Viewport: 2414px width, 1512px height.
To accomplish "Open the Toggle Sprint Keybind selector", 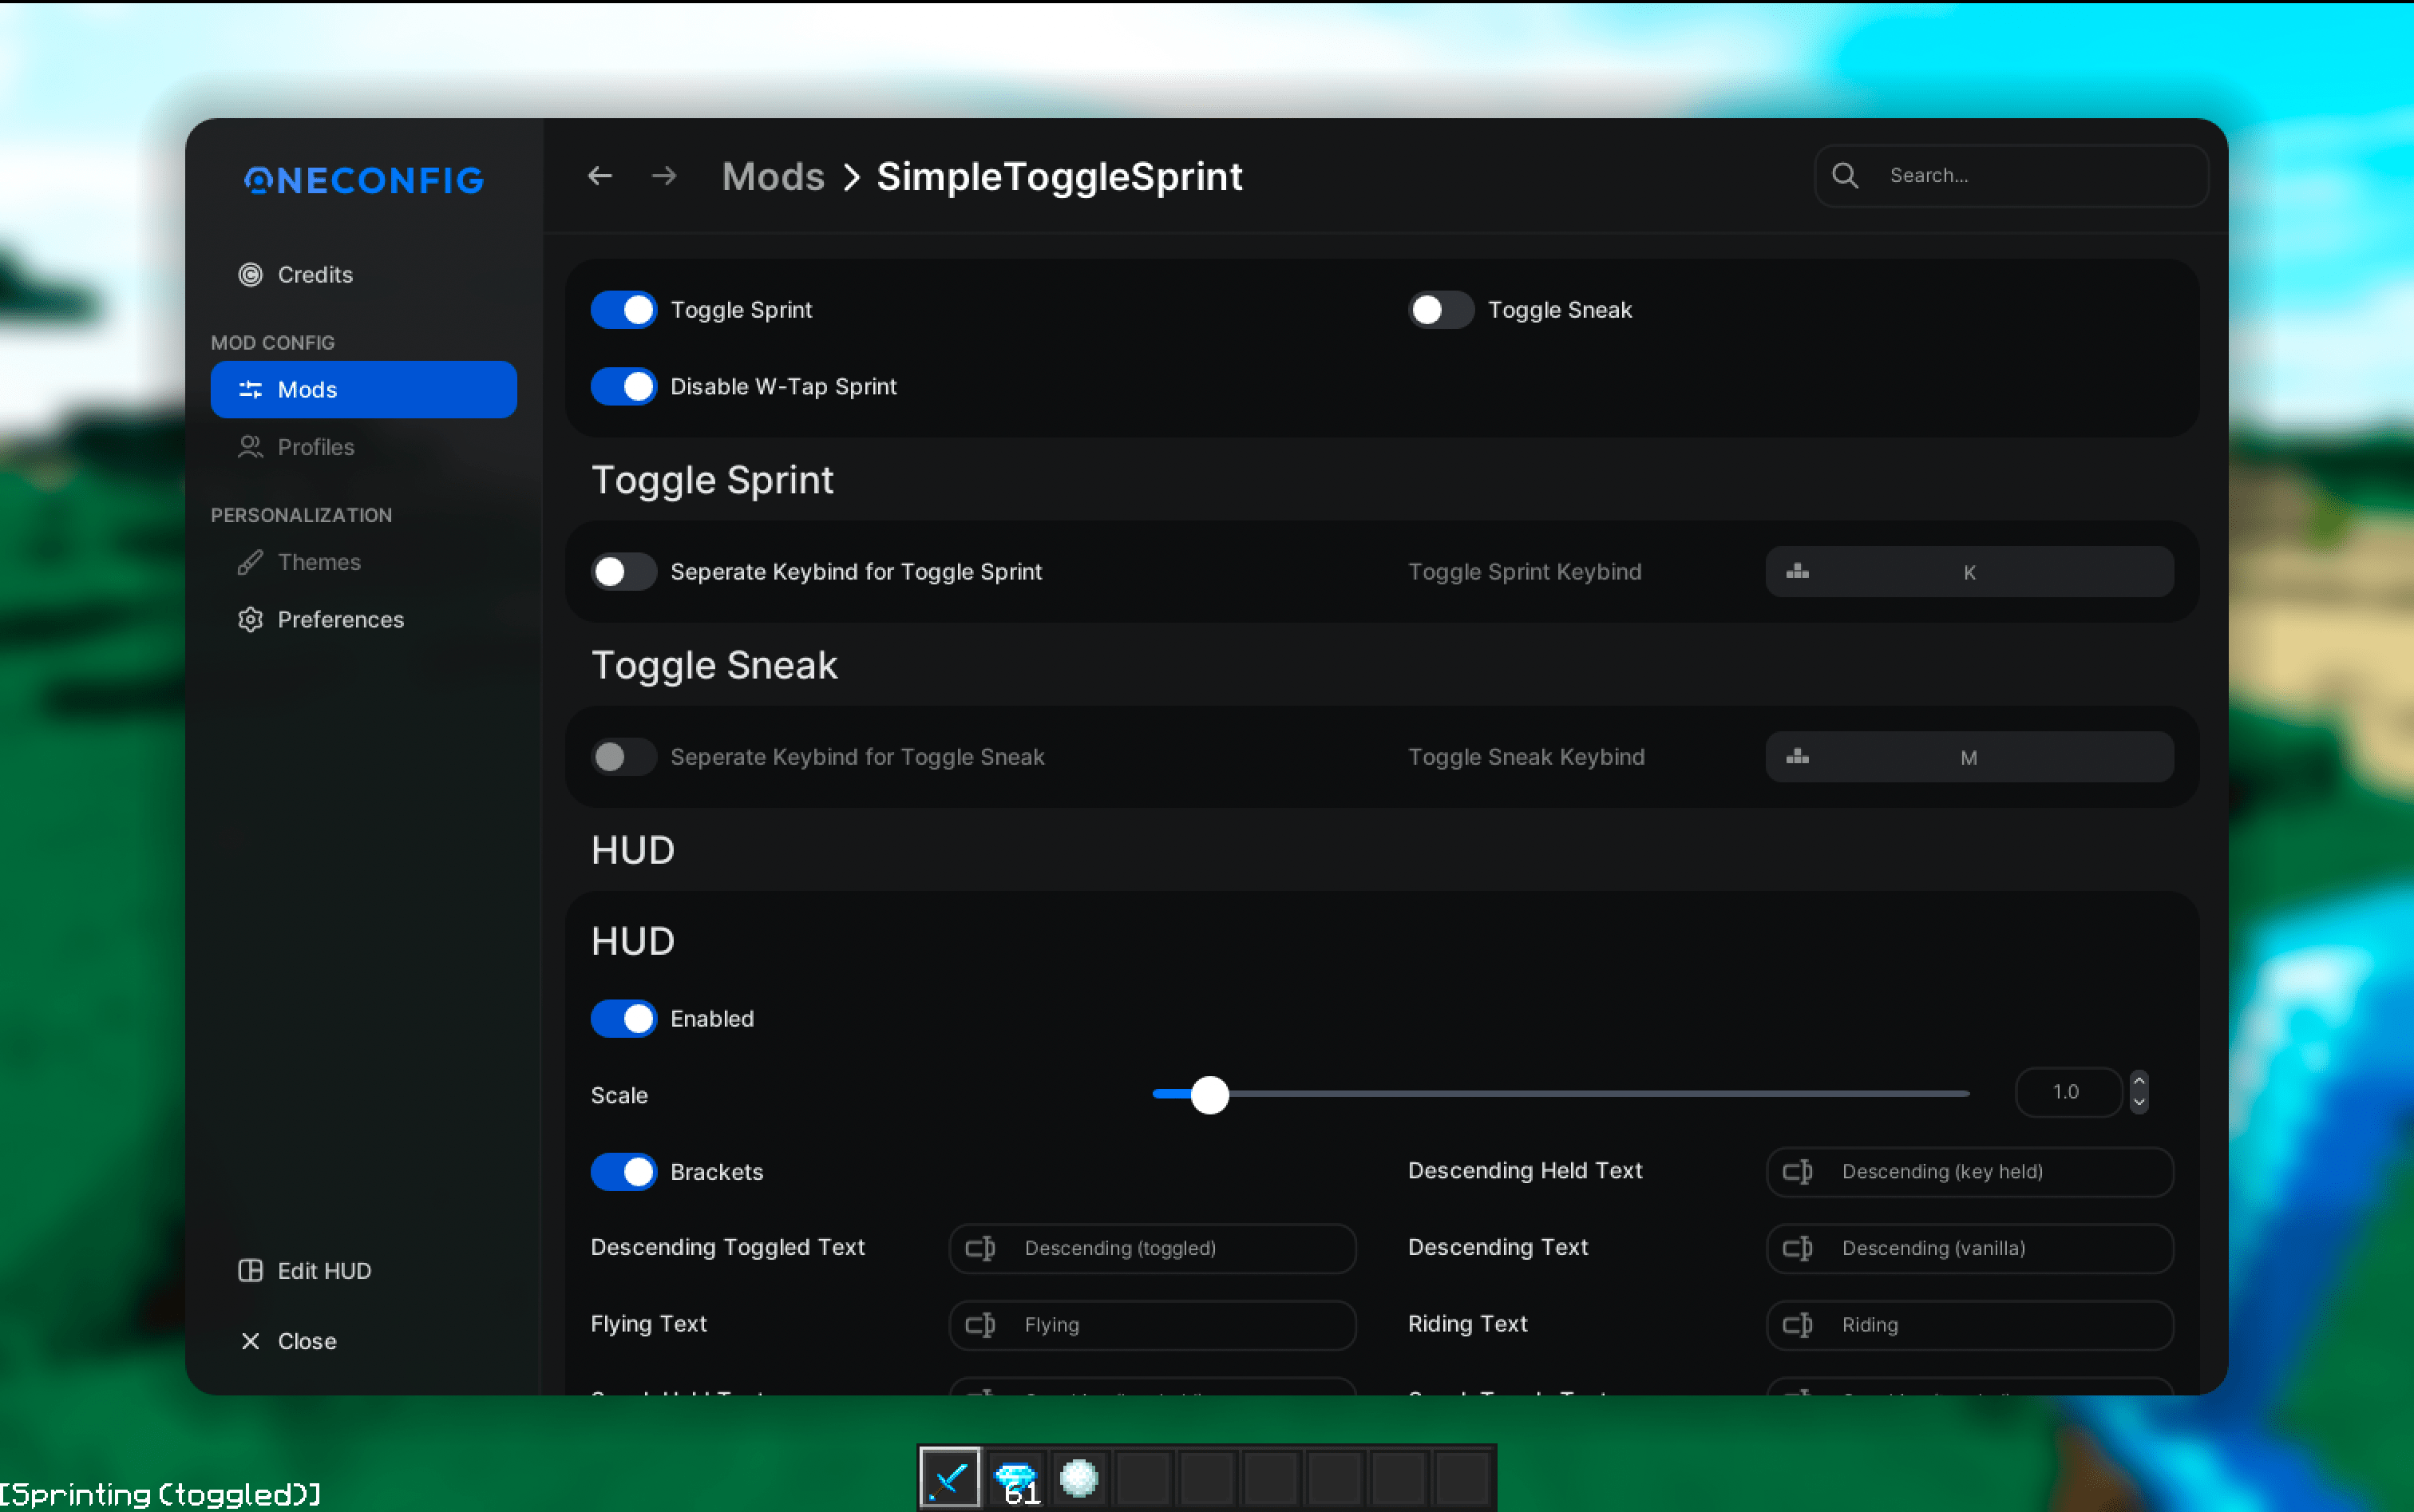I will click(x=1968, y=572).
